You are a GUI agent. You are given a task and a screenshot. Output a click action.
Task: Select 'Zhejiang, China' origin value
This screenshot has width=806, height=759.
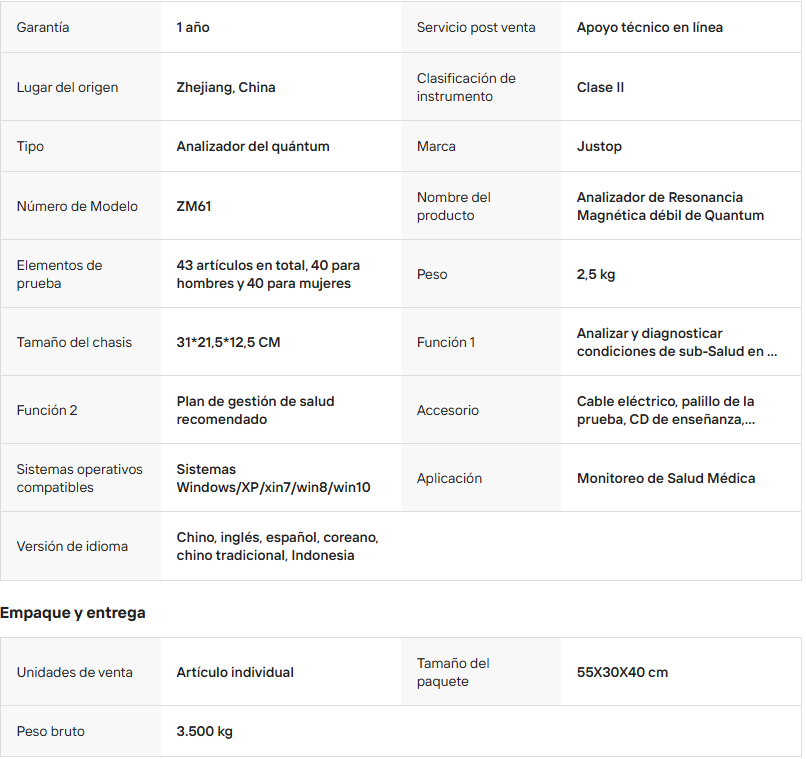pos(226,88)
